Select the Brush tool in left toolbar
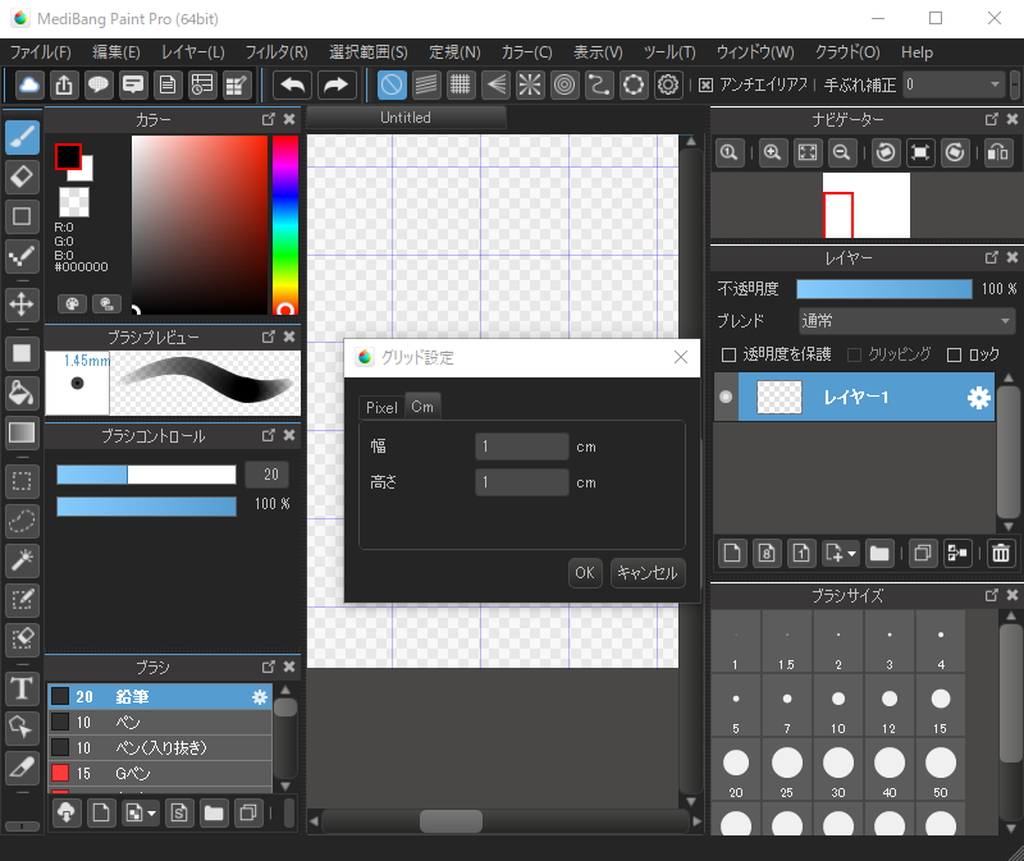1024x861 pixels. 22,138
